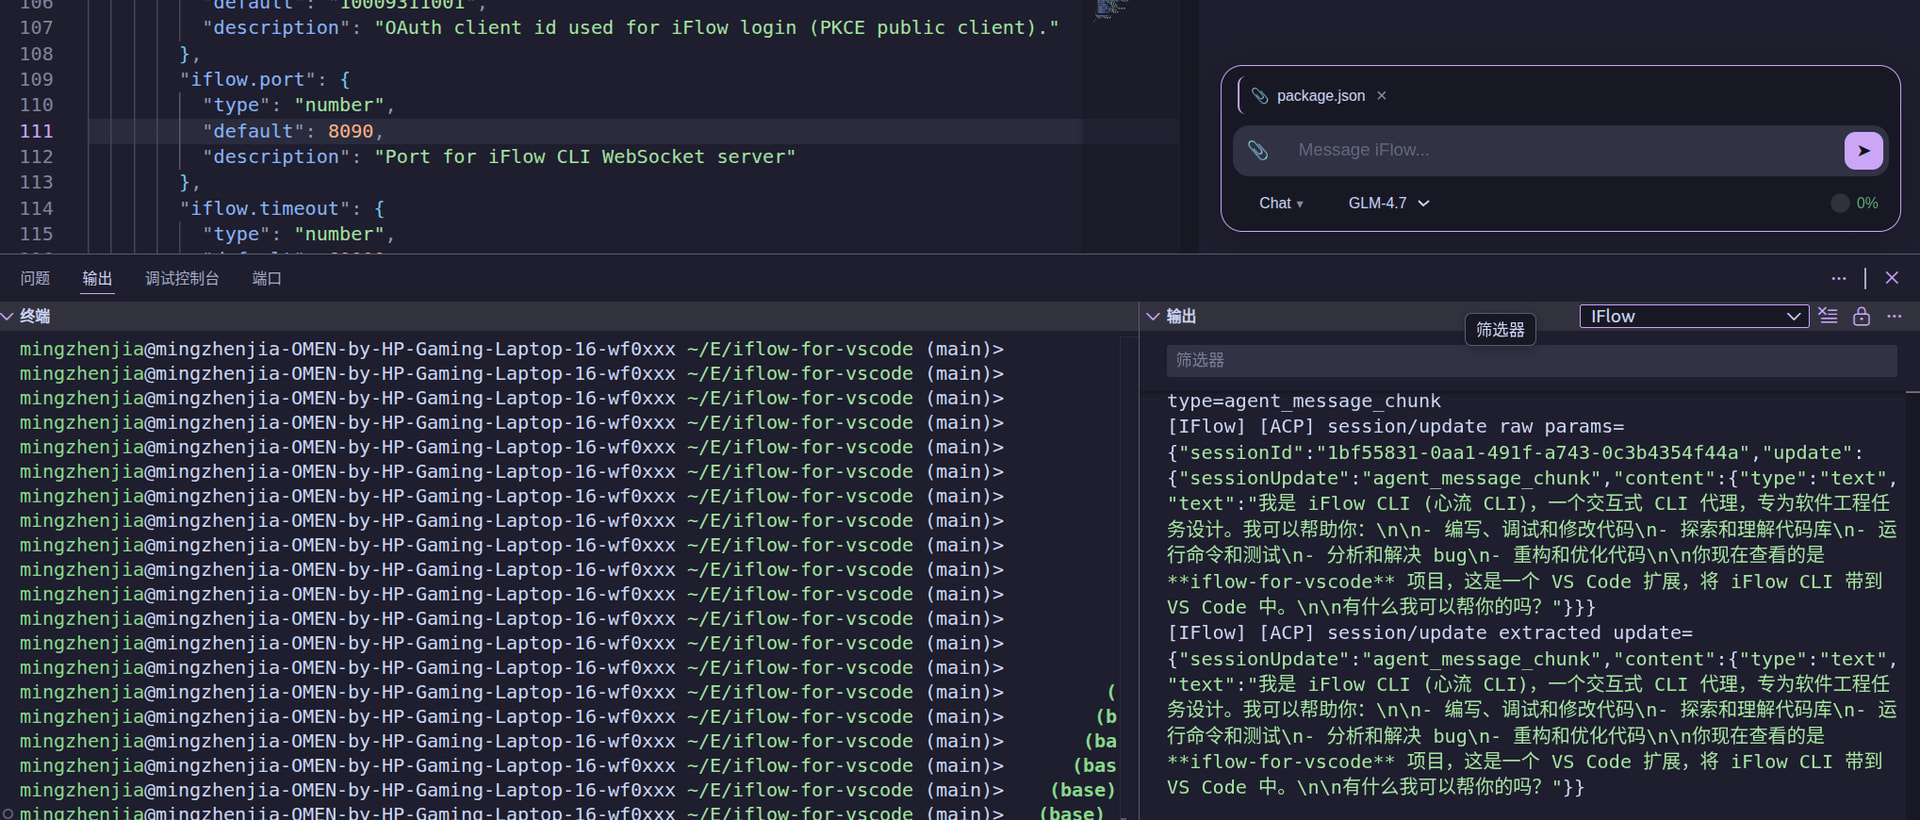This screenshot has height=820, width=1920.
Task: Switch to the 调试控制台 tab
Action: [x=182, y=278]
